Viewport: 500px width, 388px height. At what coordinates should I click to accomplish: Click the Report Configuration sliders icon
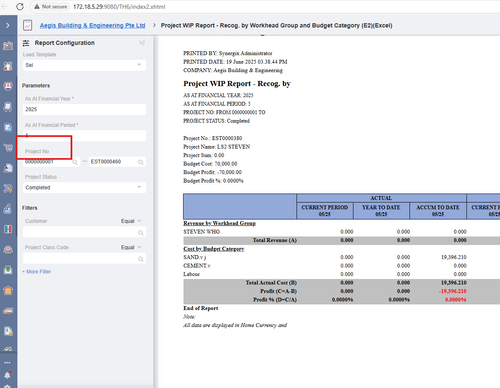tap(26, 43)
